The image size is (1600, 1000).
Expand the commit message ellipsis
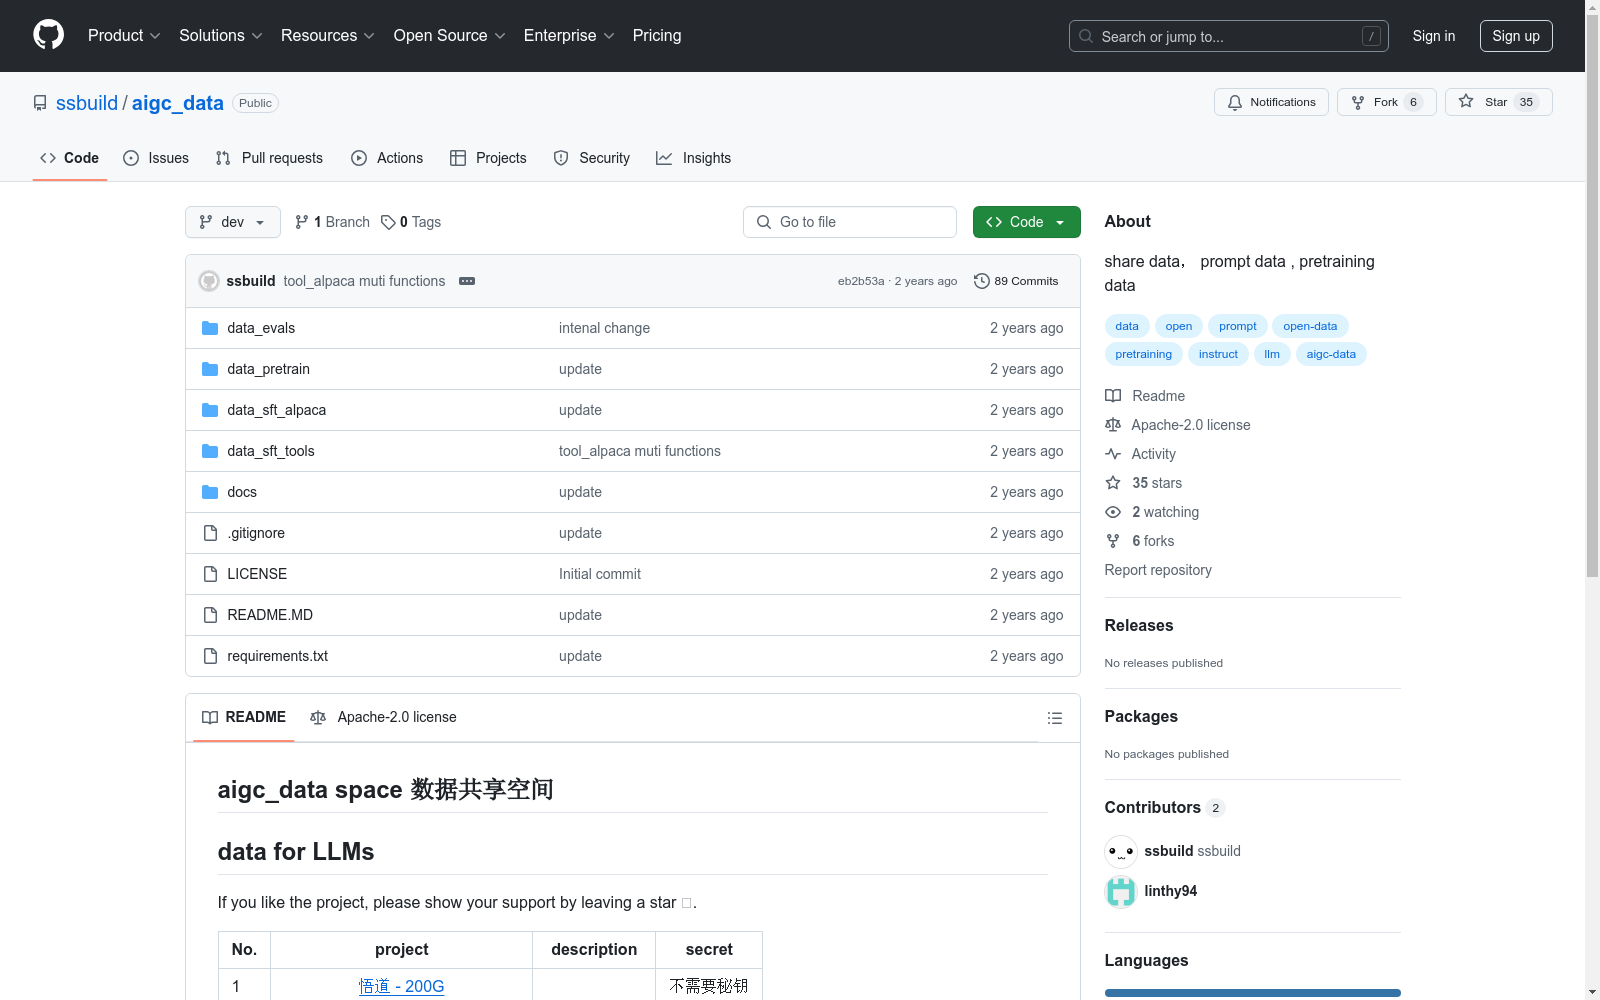pyautogui.click(x=467, y=281)
